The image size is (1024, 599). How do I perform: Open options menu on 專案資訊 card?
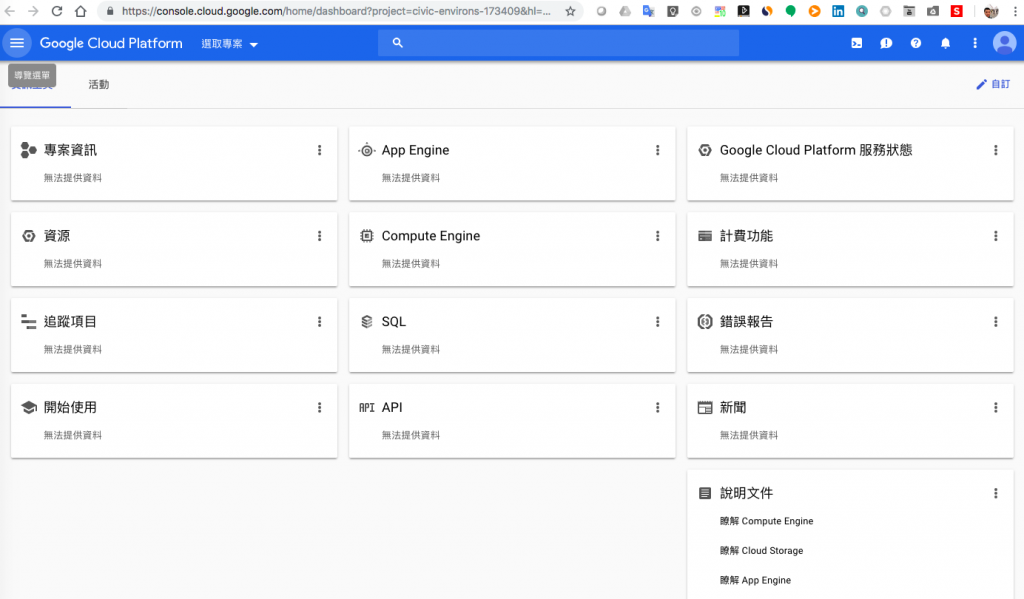tap(319, 150)
